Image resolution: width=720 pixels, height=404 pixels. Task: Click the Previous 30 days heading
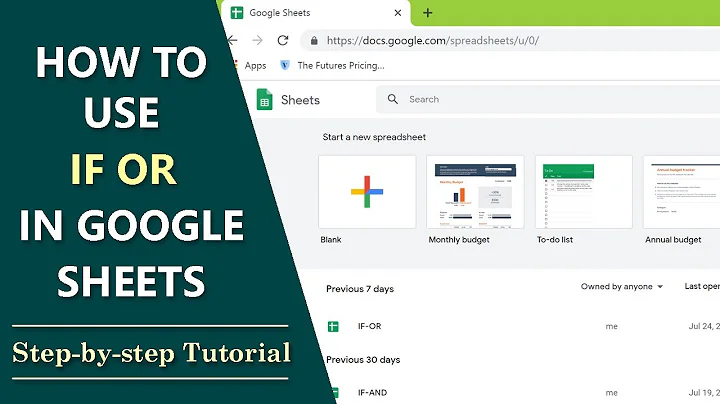363,360
